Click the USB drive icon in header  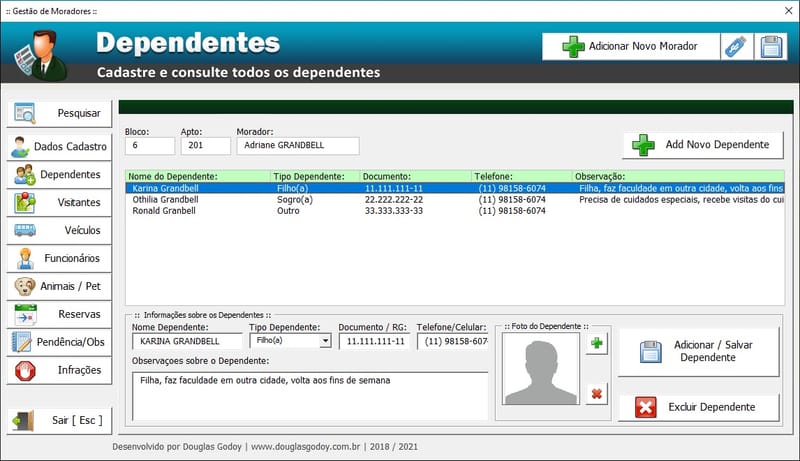point(735,46)
